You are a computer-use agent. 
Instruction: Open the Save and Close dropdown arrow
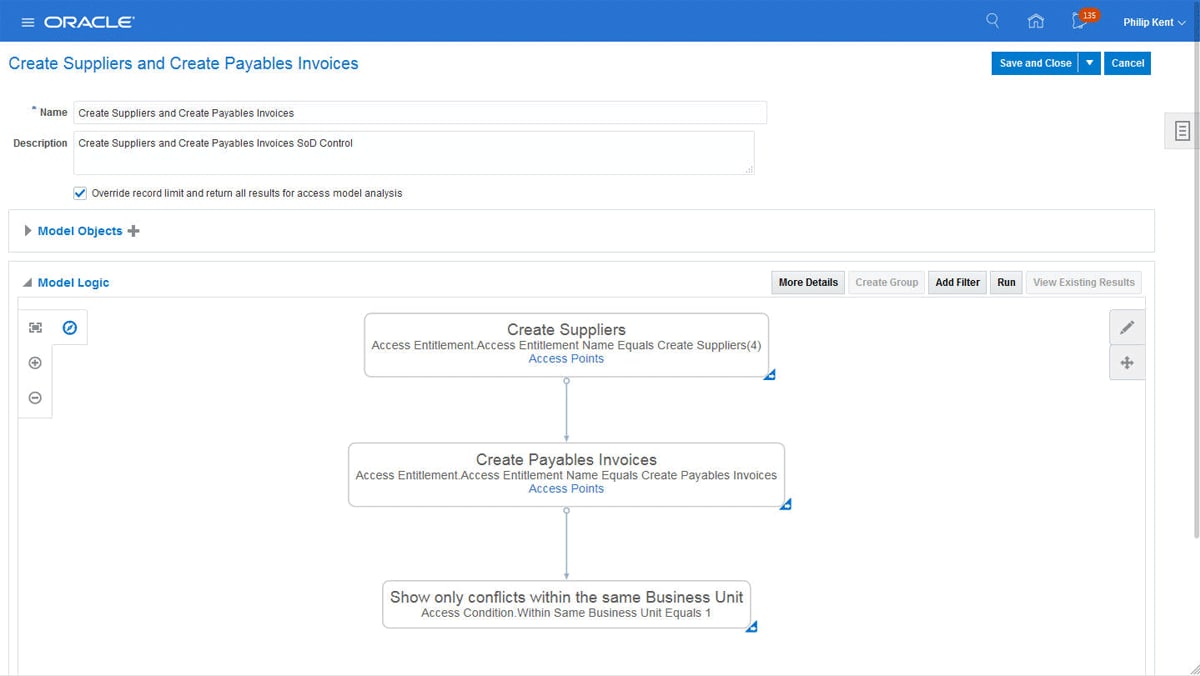(x=1089, y=63)
